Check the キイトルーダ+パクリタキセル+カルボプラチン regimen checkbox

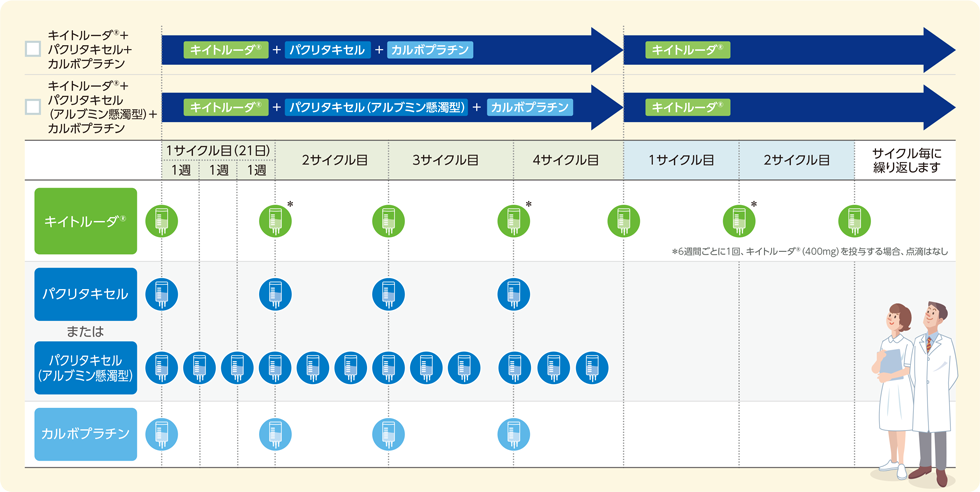pos(33,48)
